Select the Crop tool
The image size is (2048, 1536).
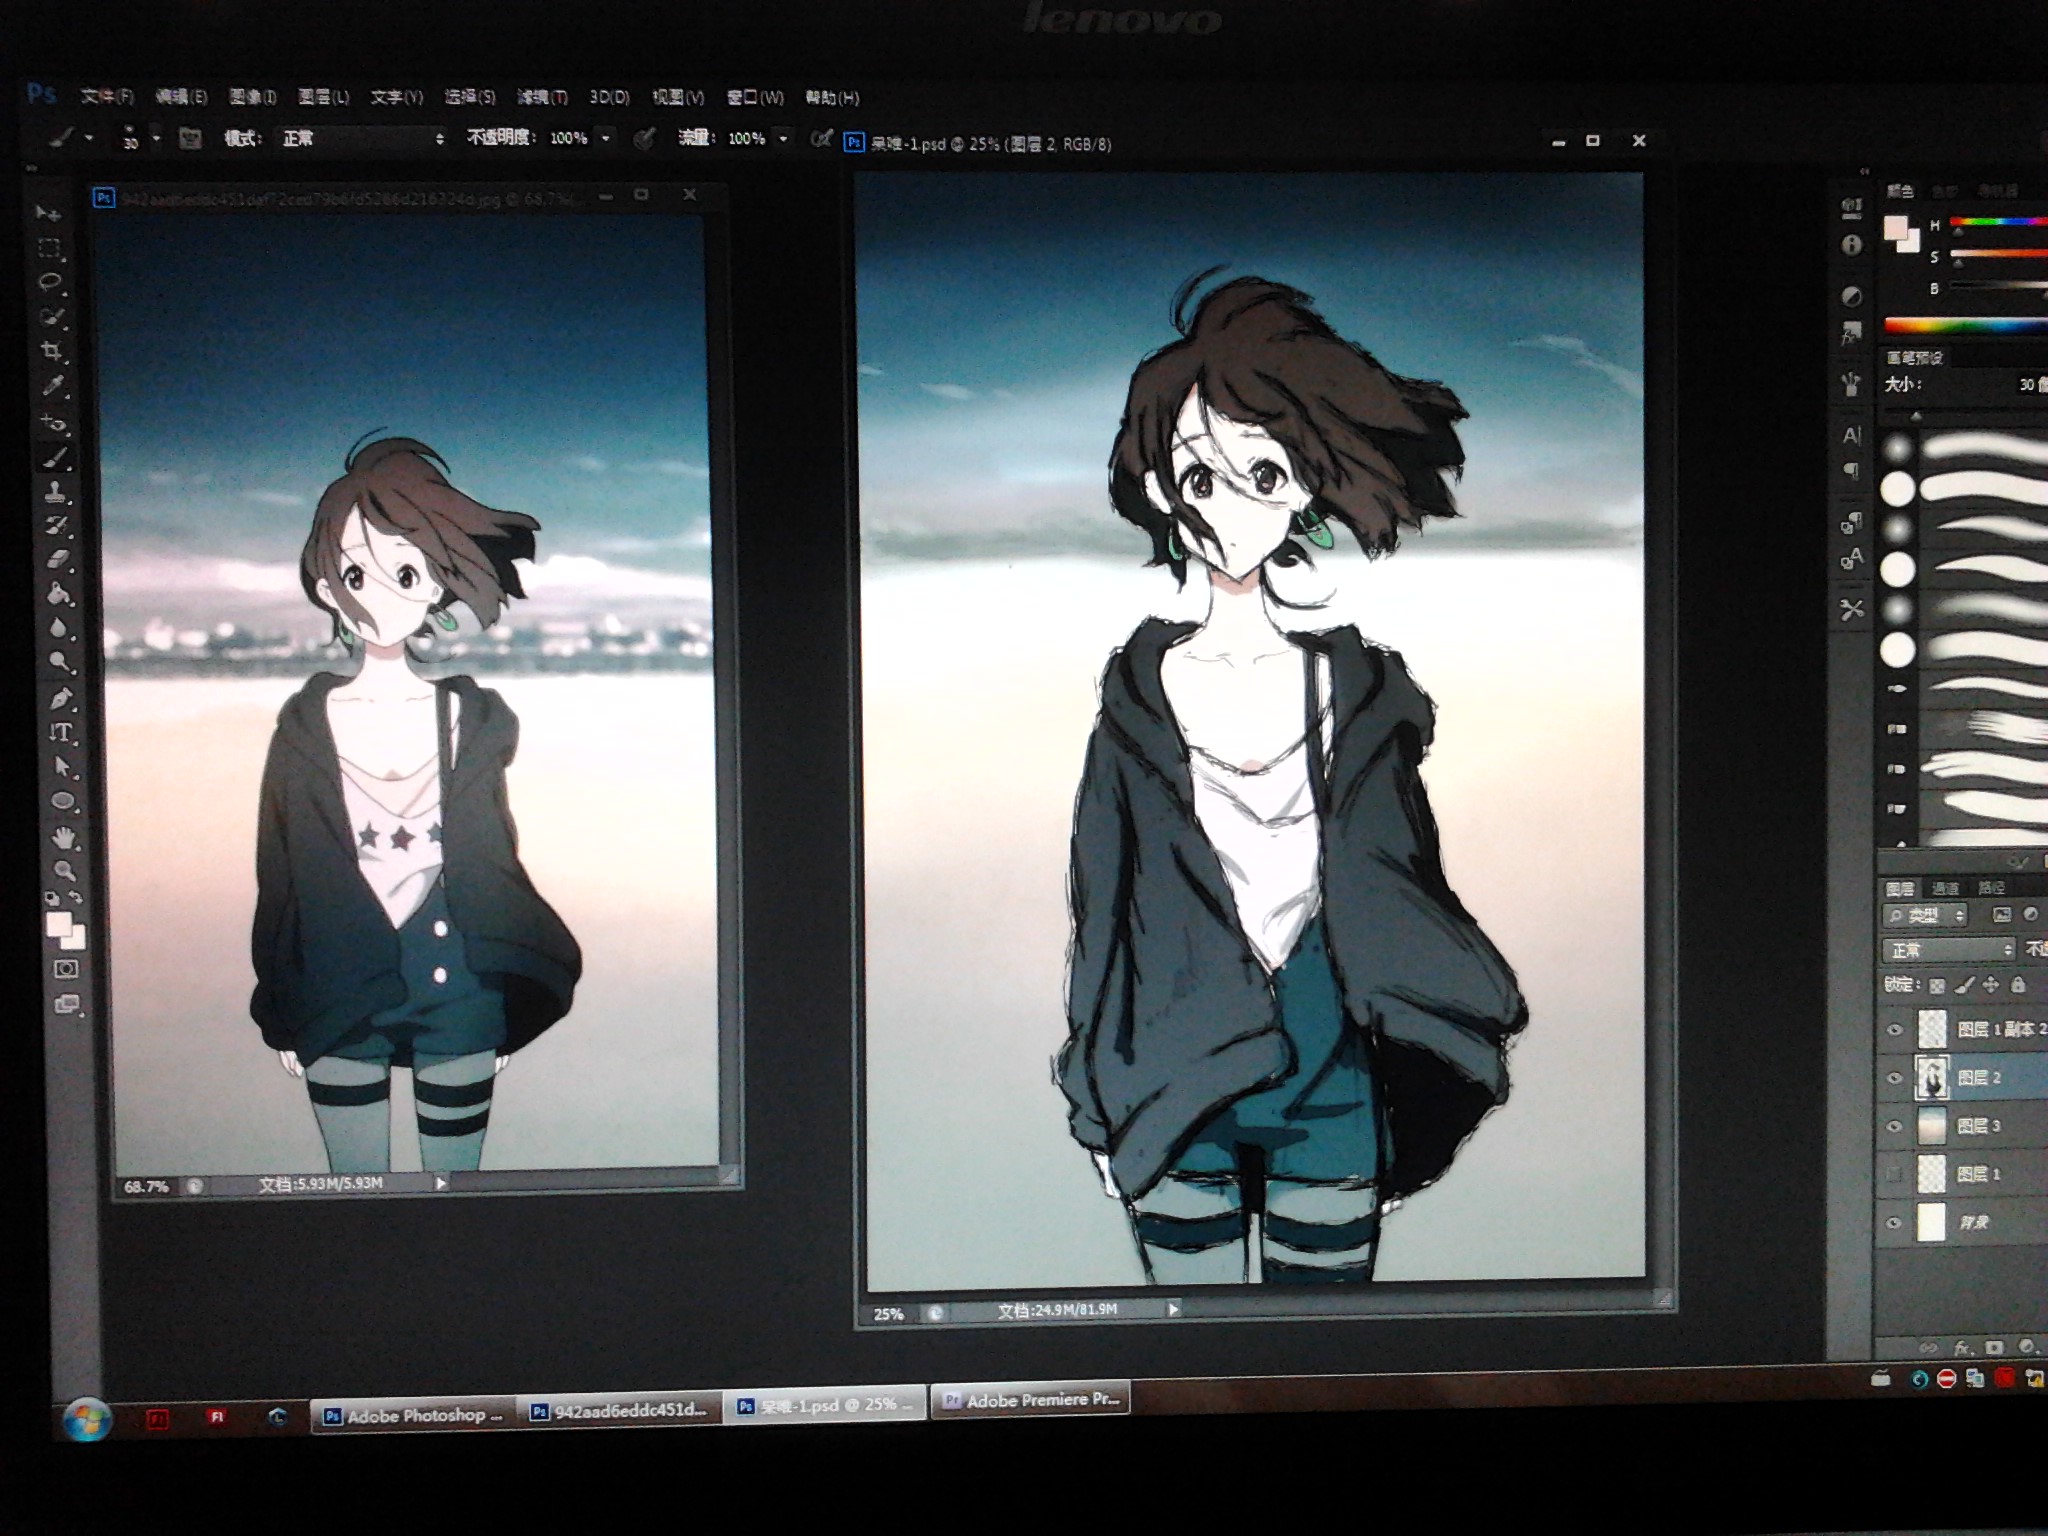51,351
